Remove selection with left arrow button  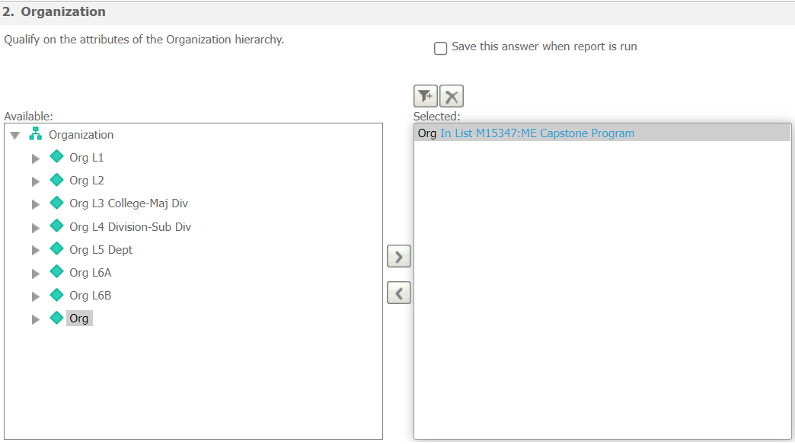399,293
